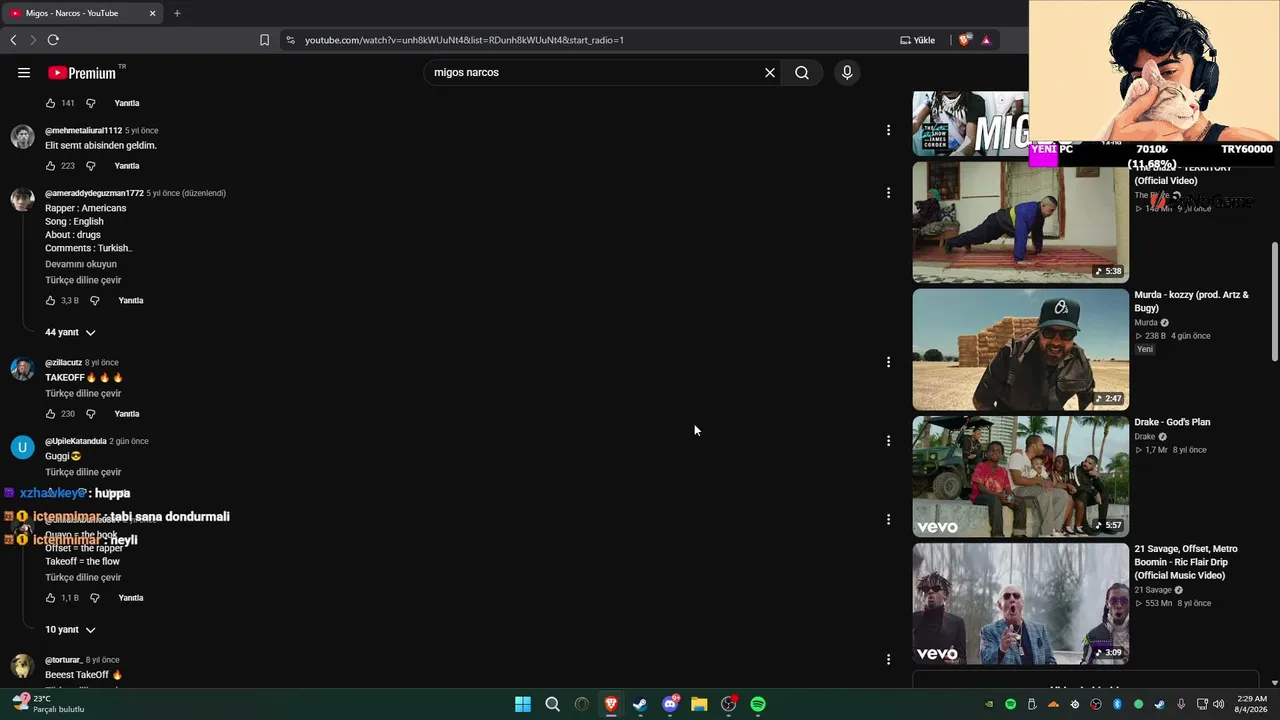The width and height of the screenshot is (1280, 720).
Task: Open a new browser tab
Action: point(177,13)
